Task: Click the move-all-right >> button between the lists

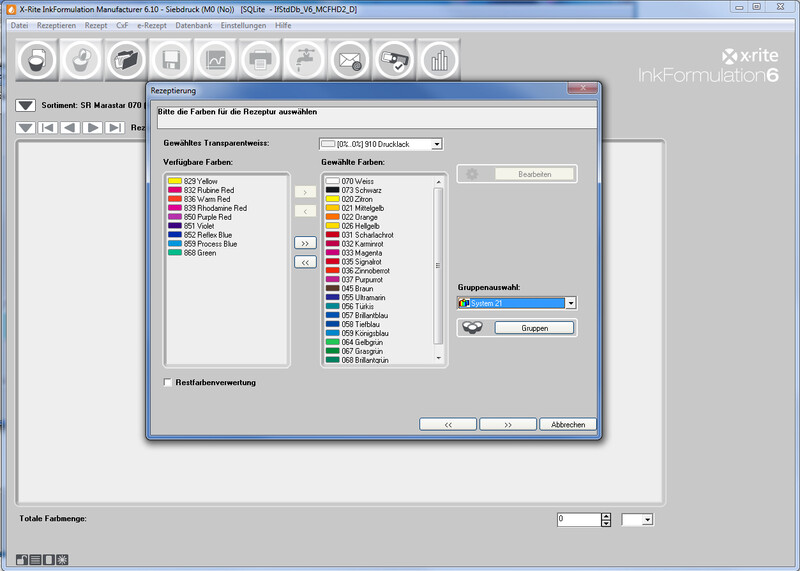Action: click(305, 242)
